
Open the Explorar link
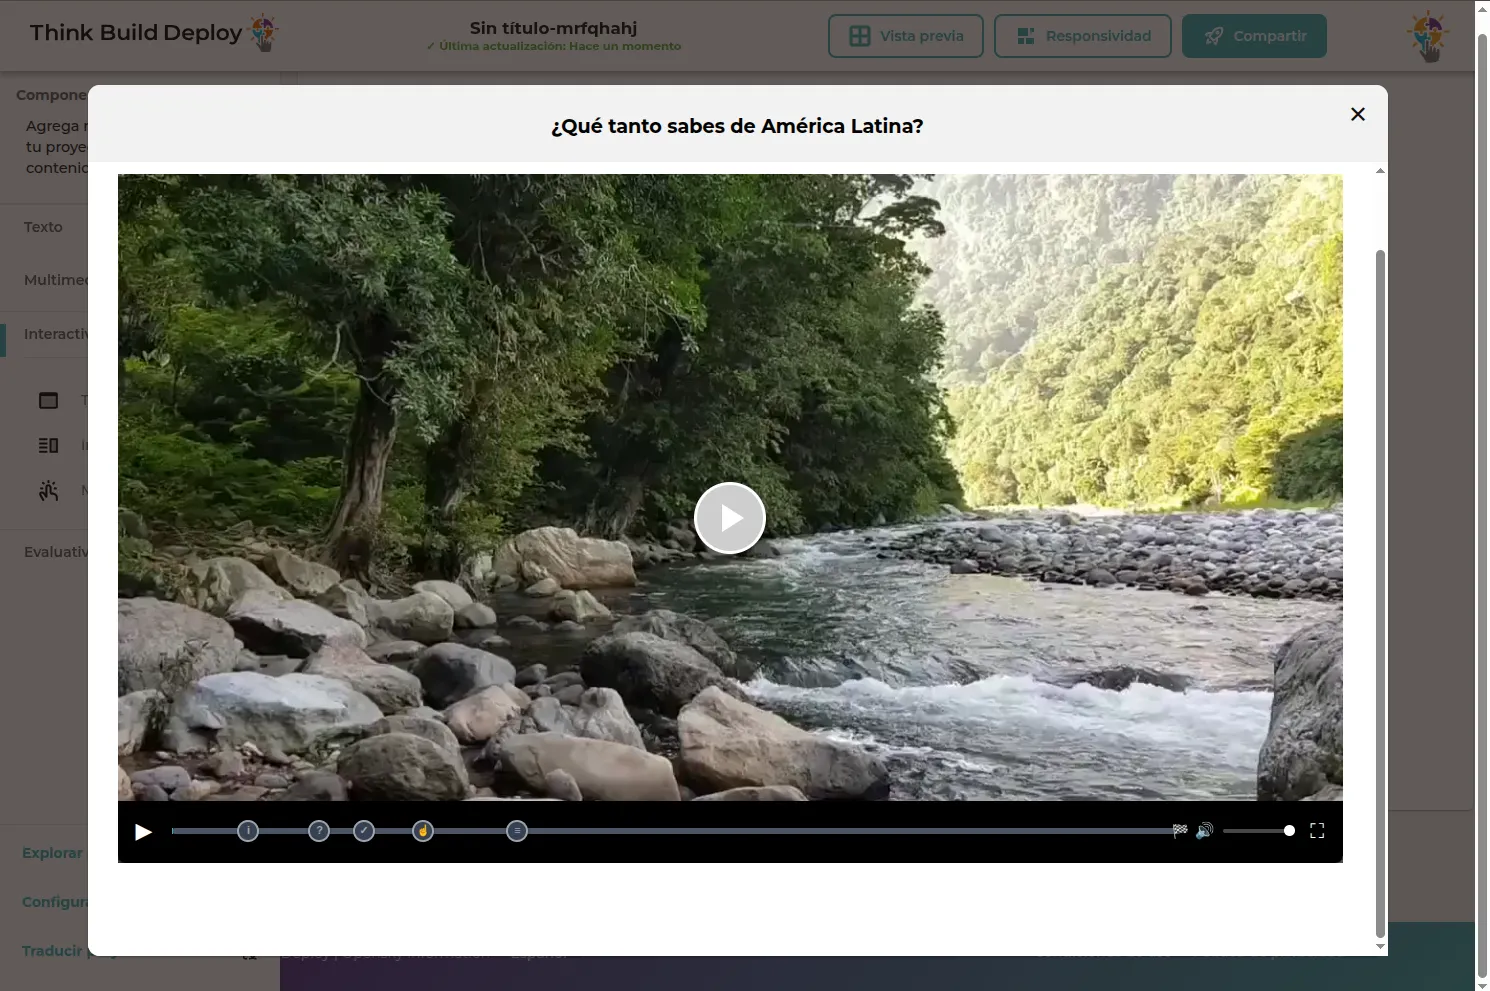[x=52, y=853]
